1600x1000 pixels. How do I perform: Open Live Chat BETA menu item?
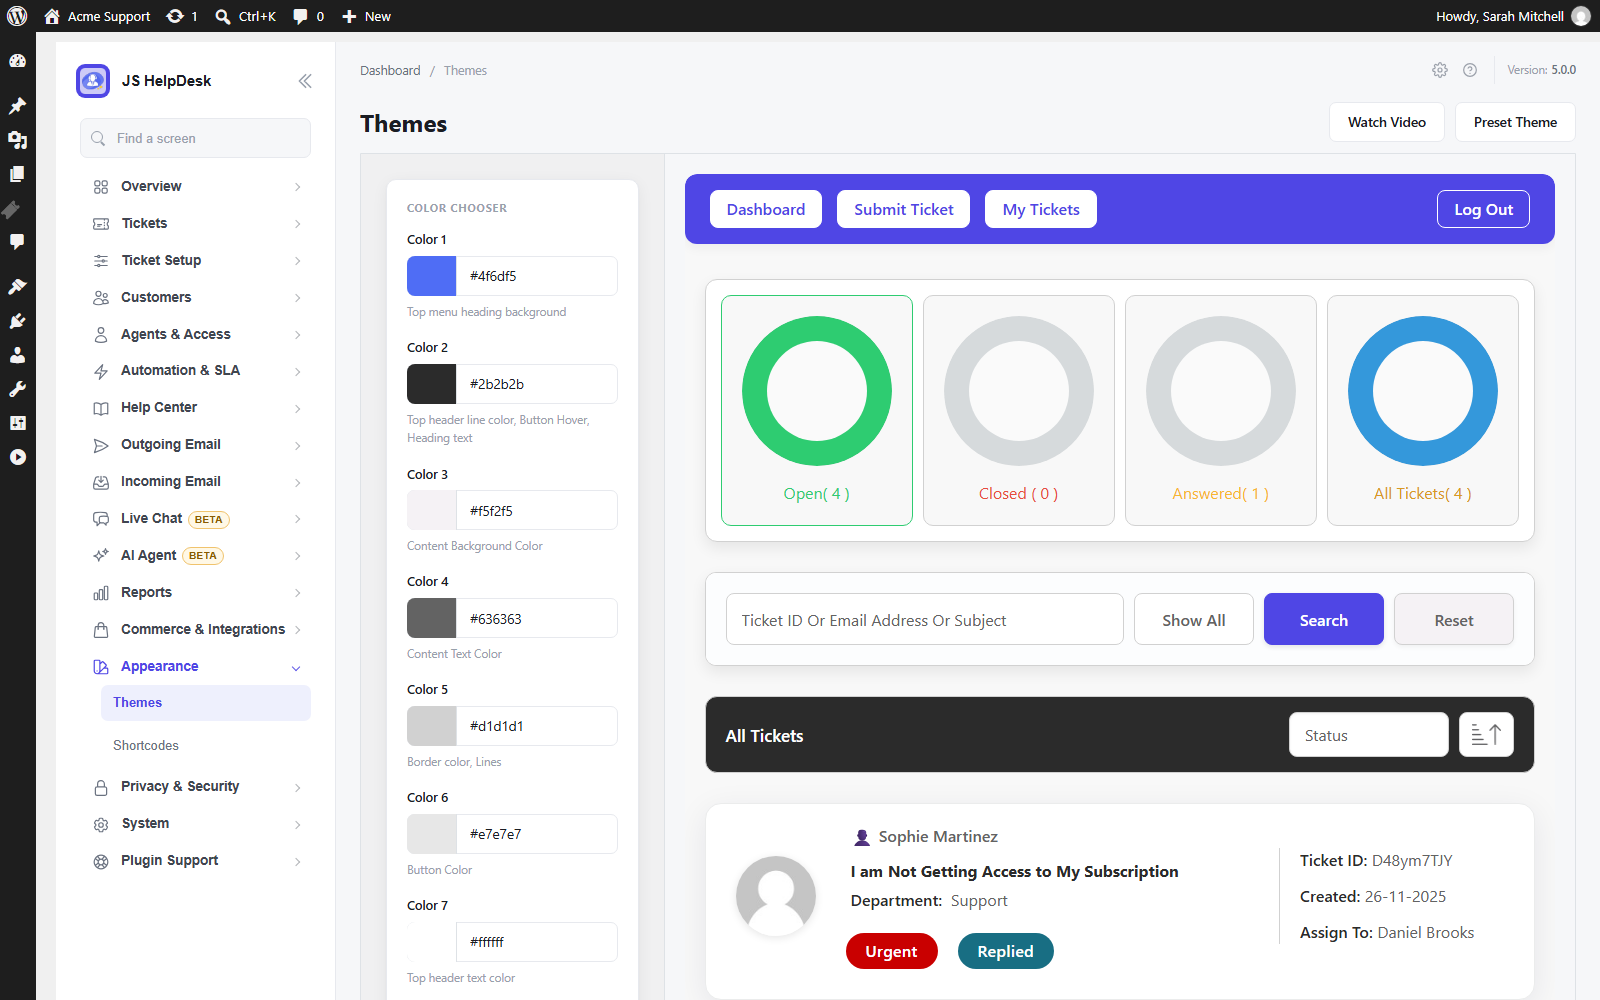(x=197, y=518)
